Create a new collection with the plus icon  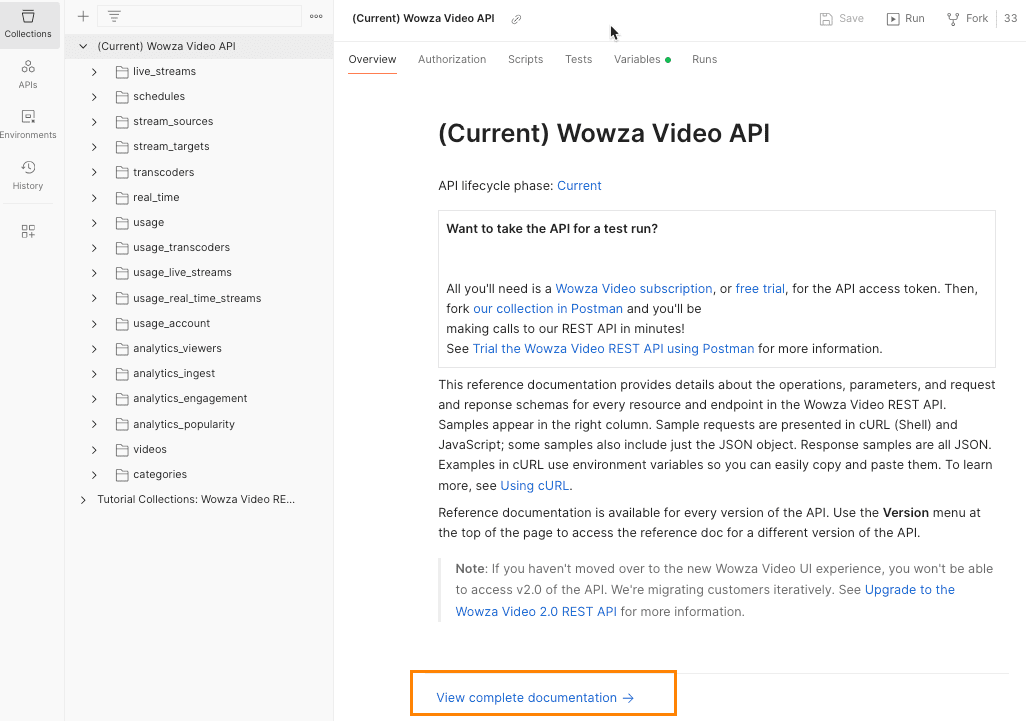83,16
